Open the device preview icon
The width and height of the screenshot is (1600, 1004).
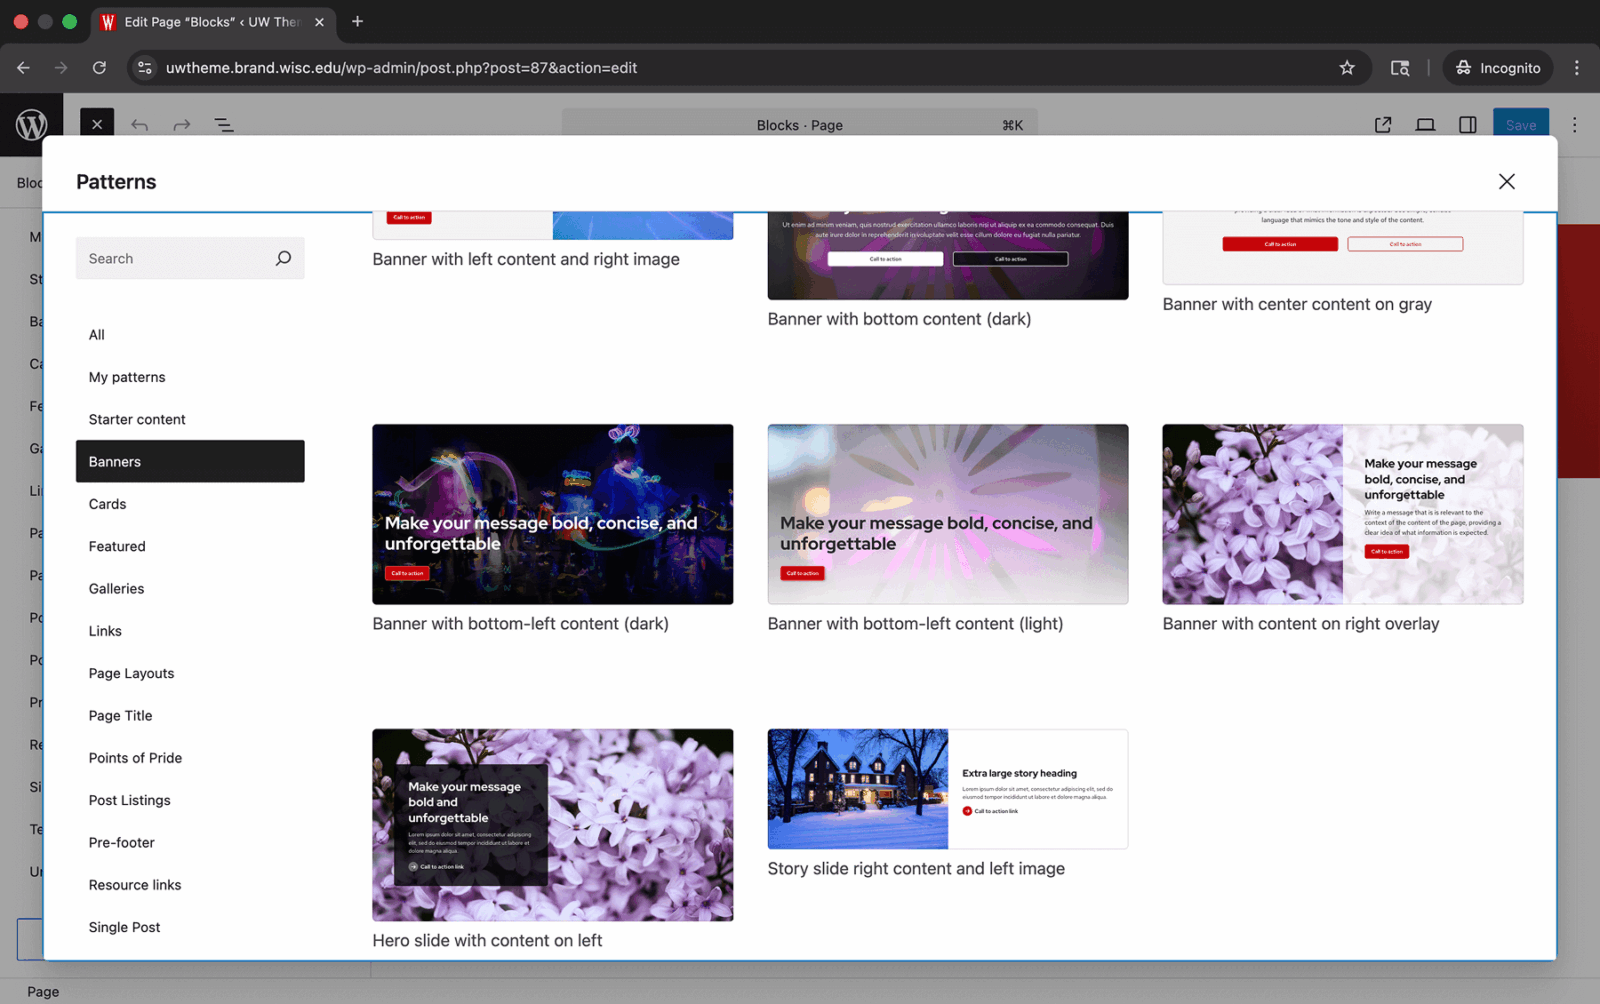click(x=1425, y=125)
